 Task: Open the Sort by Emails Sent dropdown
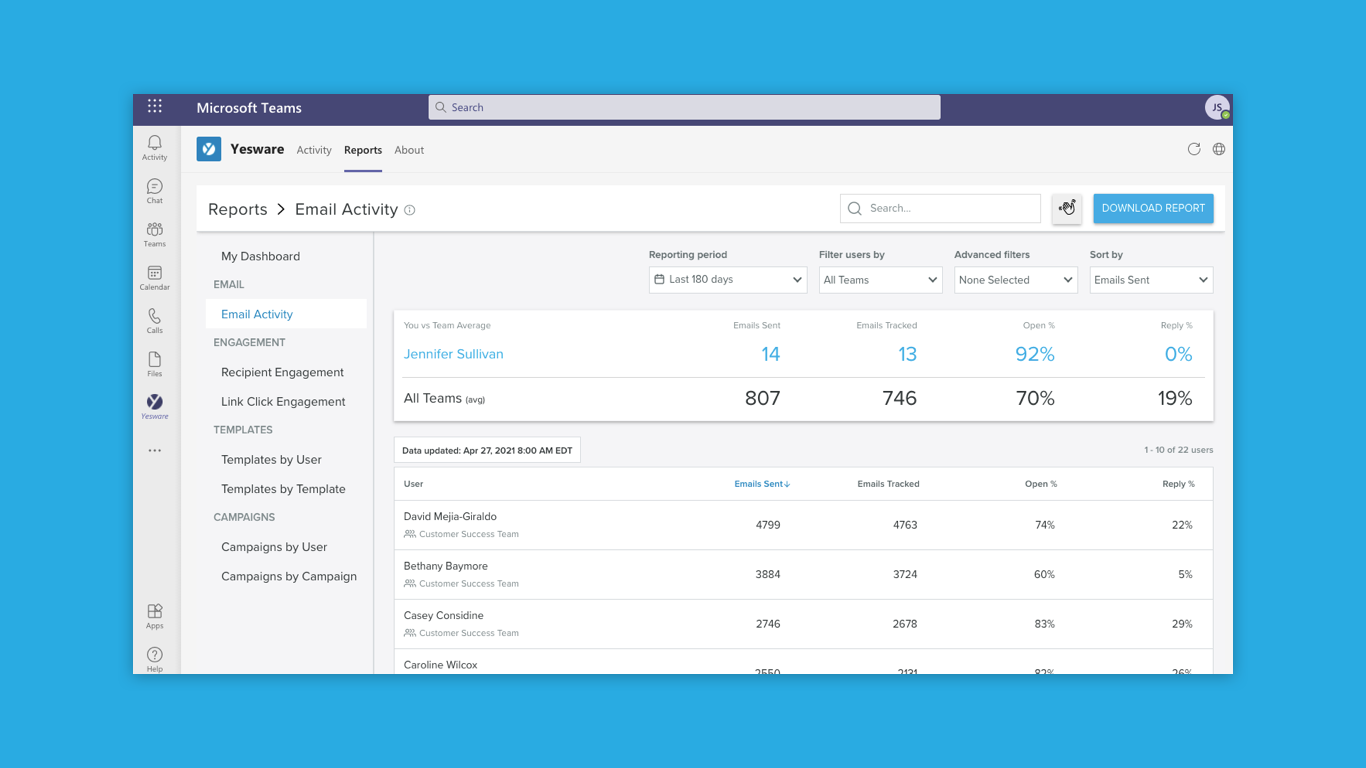1150,280
